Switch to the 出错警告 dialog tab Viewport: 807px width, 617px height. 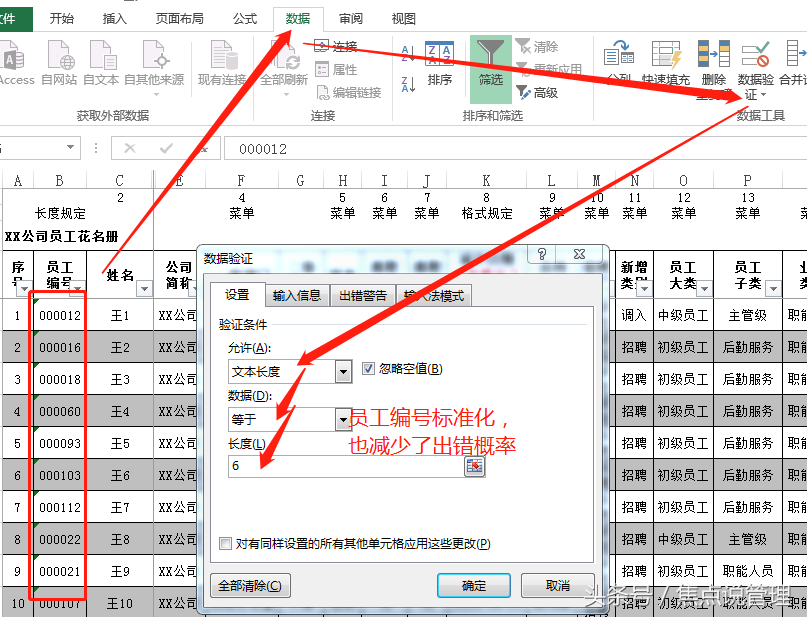point(363,295)
